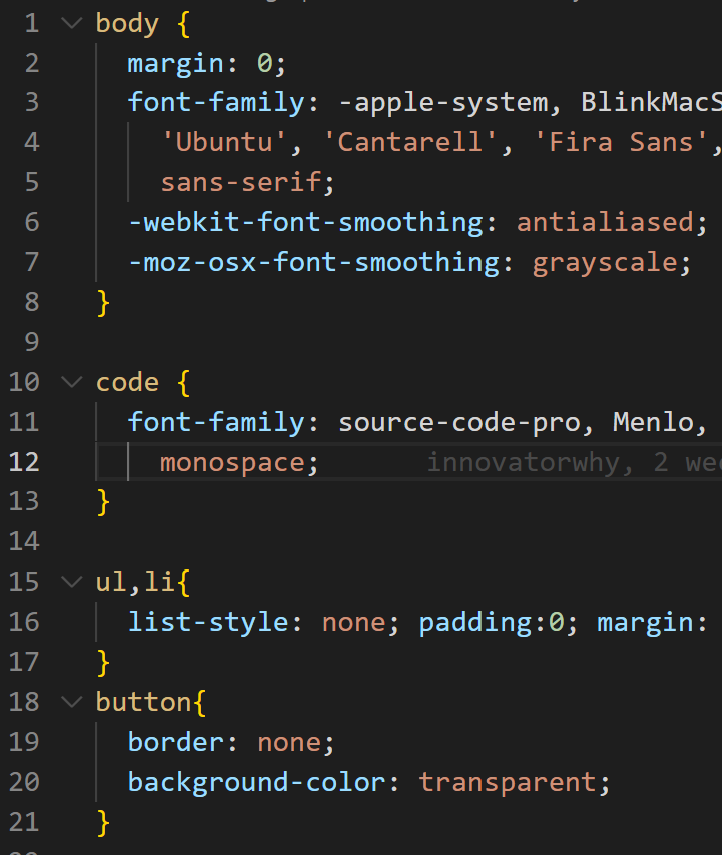Click the 'transparent' value
Image resolution: width=722 pixels, height=855 pixels.
(507, 783)
